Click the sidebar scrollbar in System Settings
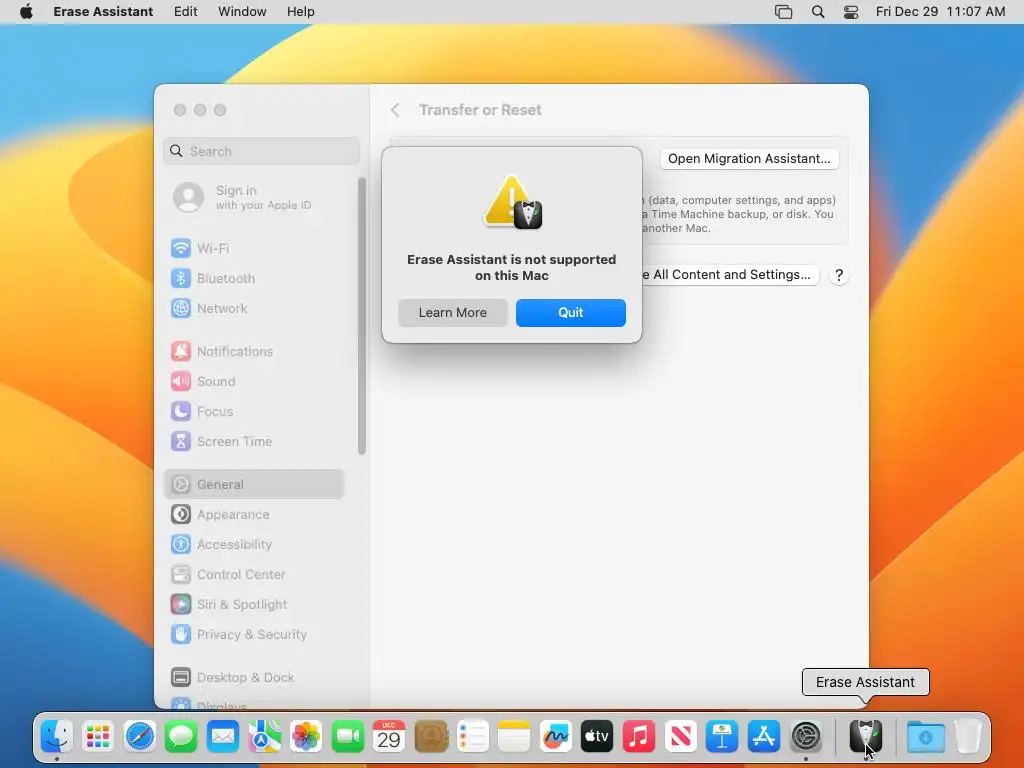1024x768 pixels. click(x=362, y=316)
